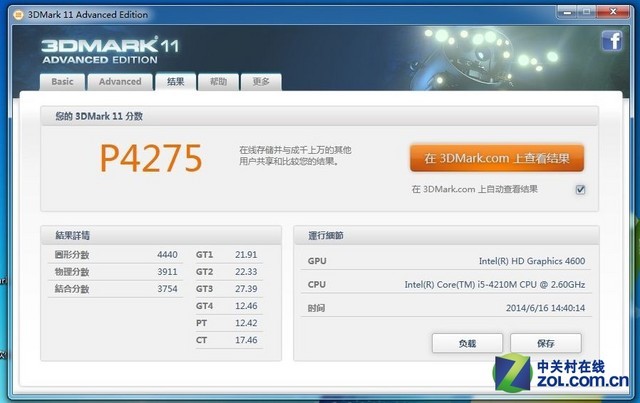The width and height of the screenshot is (640, 403).
Task: Toggle auto-view results on 3DMark.com checkbox
Action: (x=580, y=189)
